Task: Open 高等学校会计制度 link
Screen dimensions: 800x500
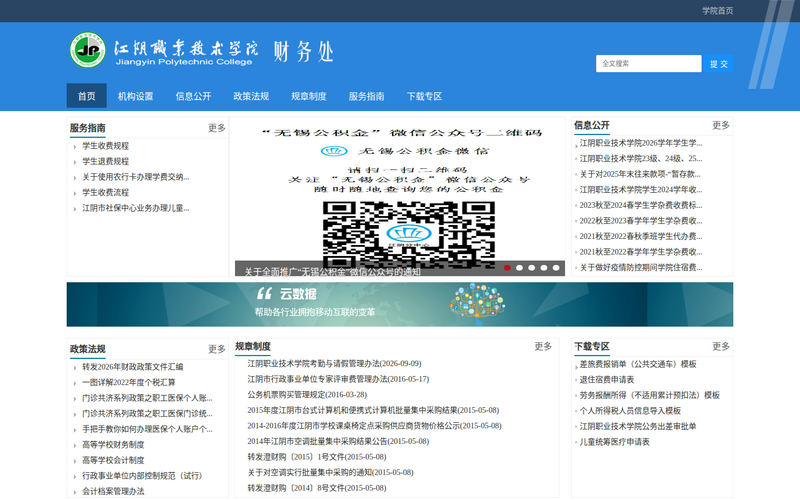Action: [x=113, y=461]
